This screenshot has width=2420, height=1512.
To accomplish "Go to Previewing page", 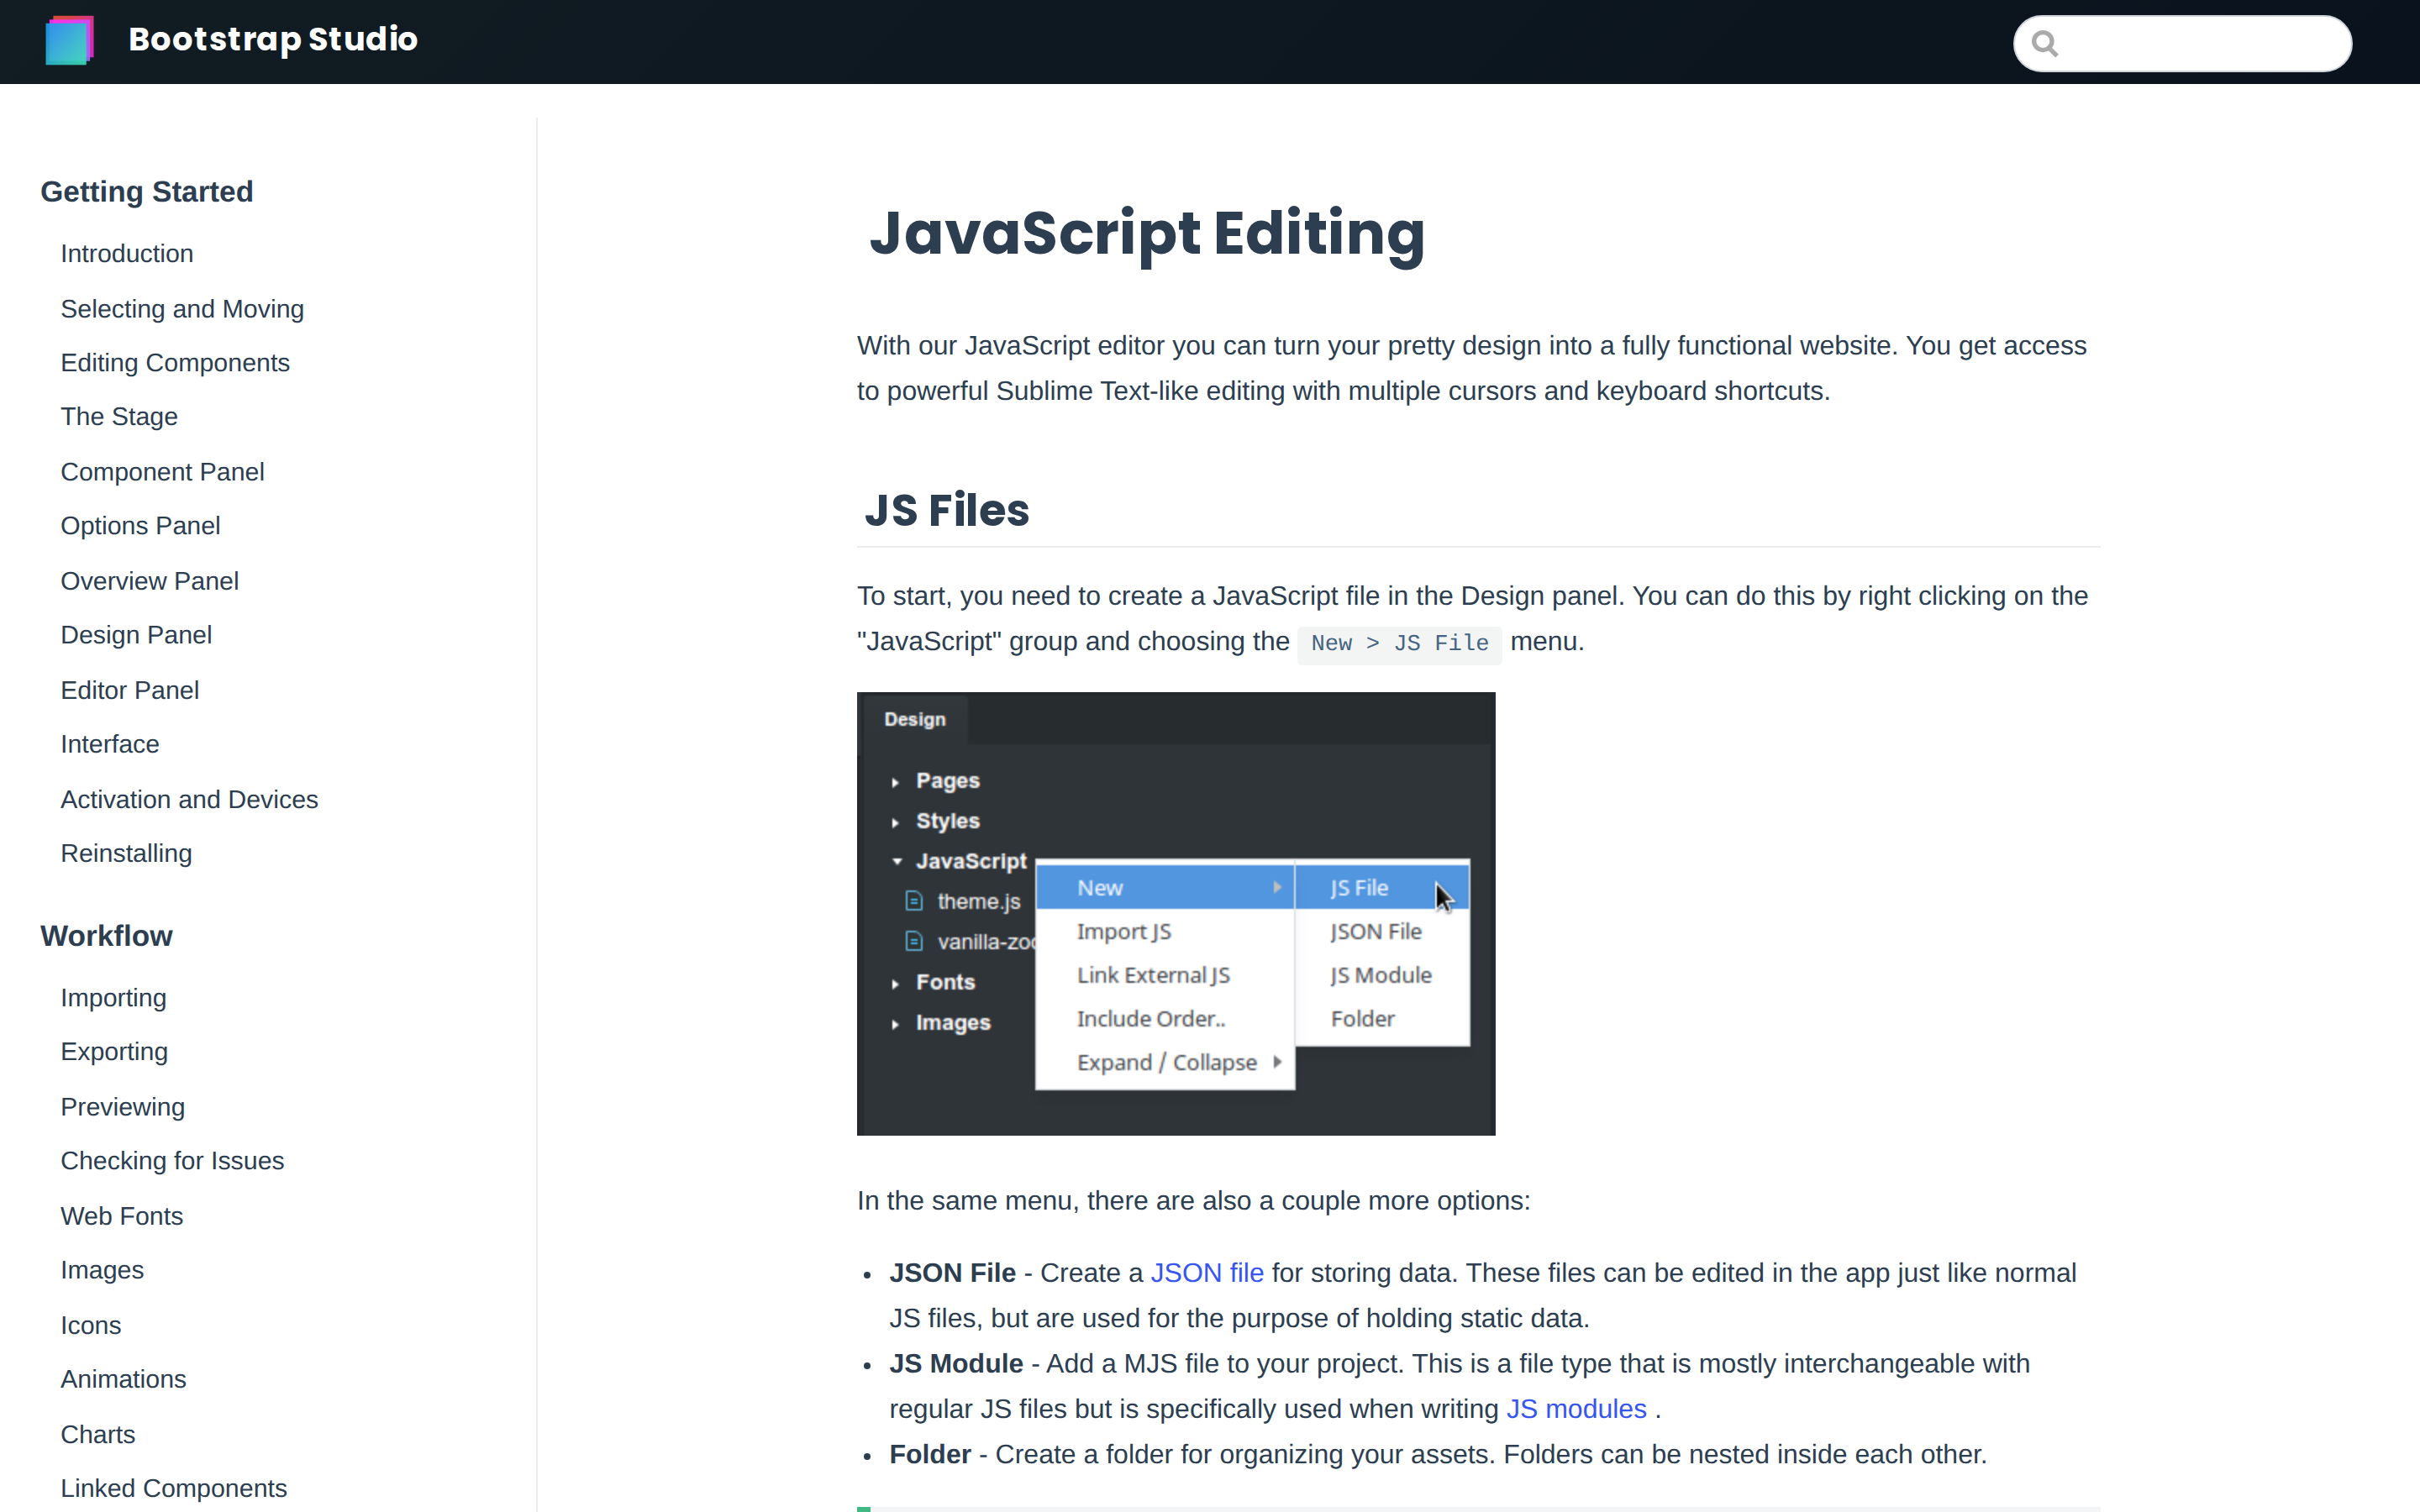I will pos(123,1107).
